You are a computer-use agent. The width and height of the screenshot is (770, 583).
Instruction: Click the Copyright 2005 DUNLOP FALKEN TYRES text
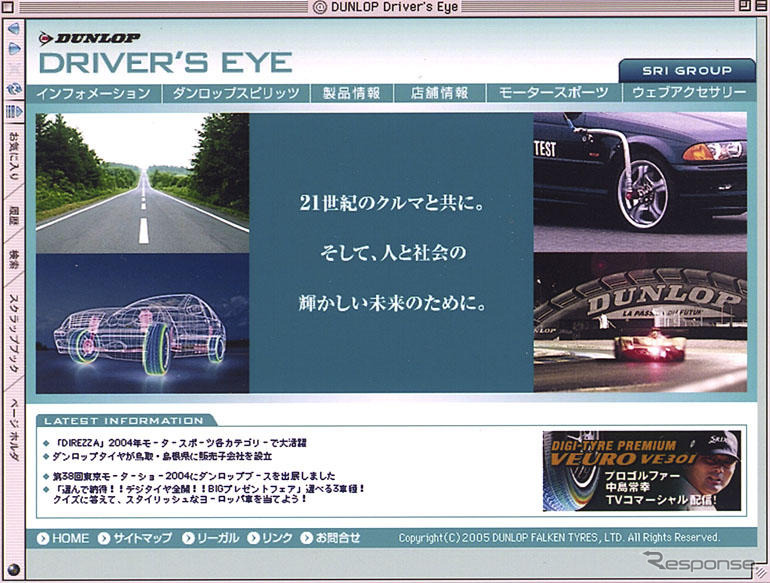pos(559,538)
